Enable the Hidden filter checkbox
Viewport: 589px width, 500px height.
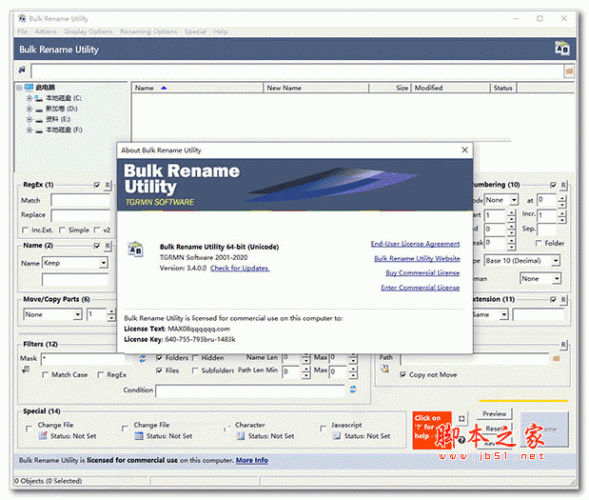(x=195, y=358)
